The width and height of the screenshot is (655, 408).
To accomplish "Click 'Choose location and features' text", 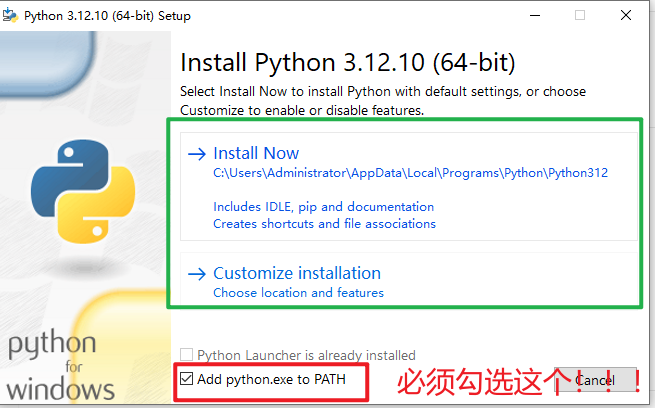I will click(x=298, y=293).
